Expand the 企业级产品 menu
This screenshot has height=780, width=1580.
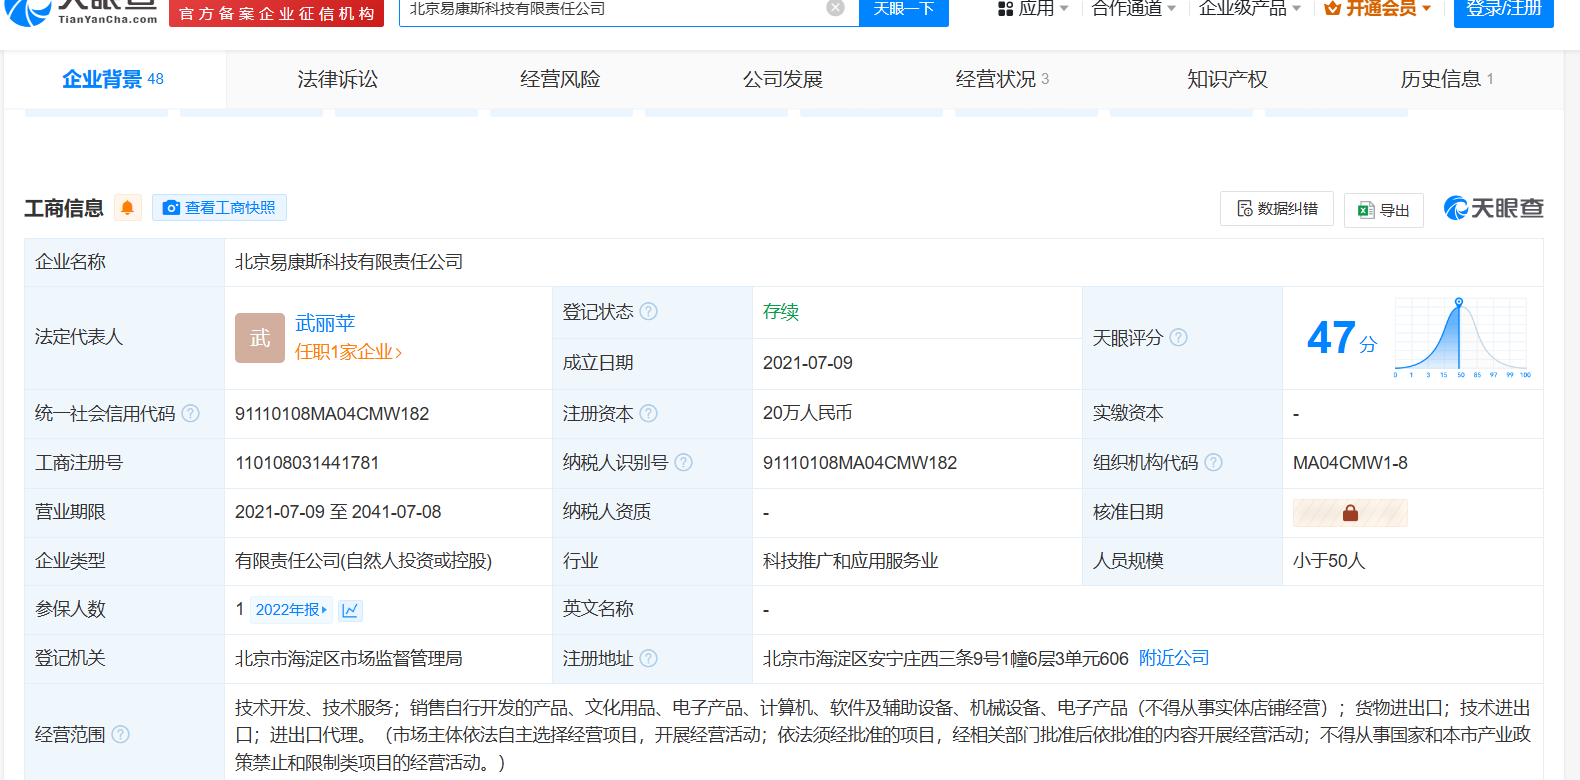(x=1250, y=9)
